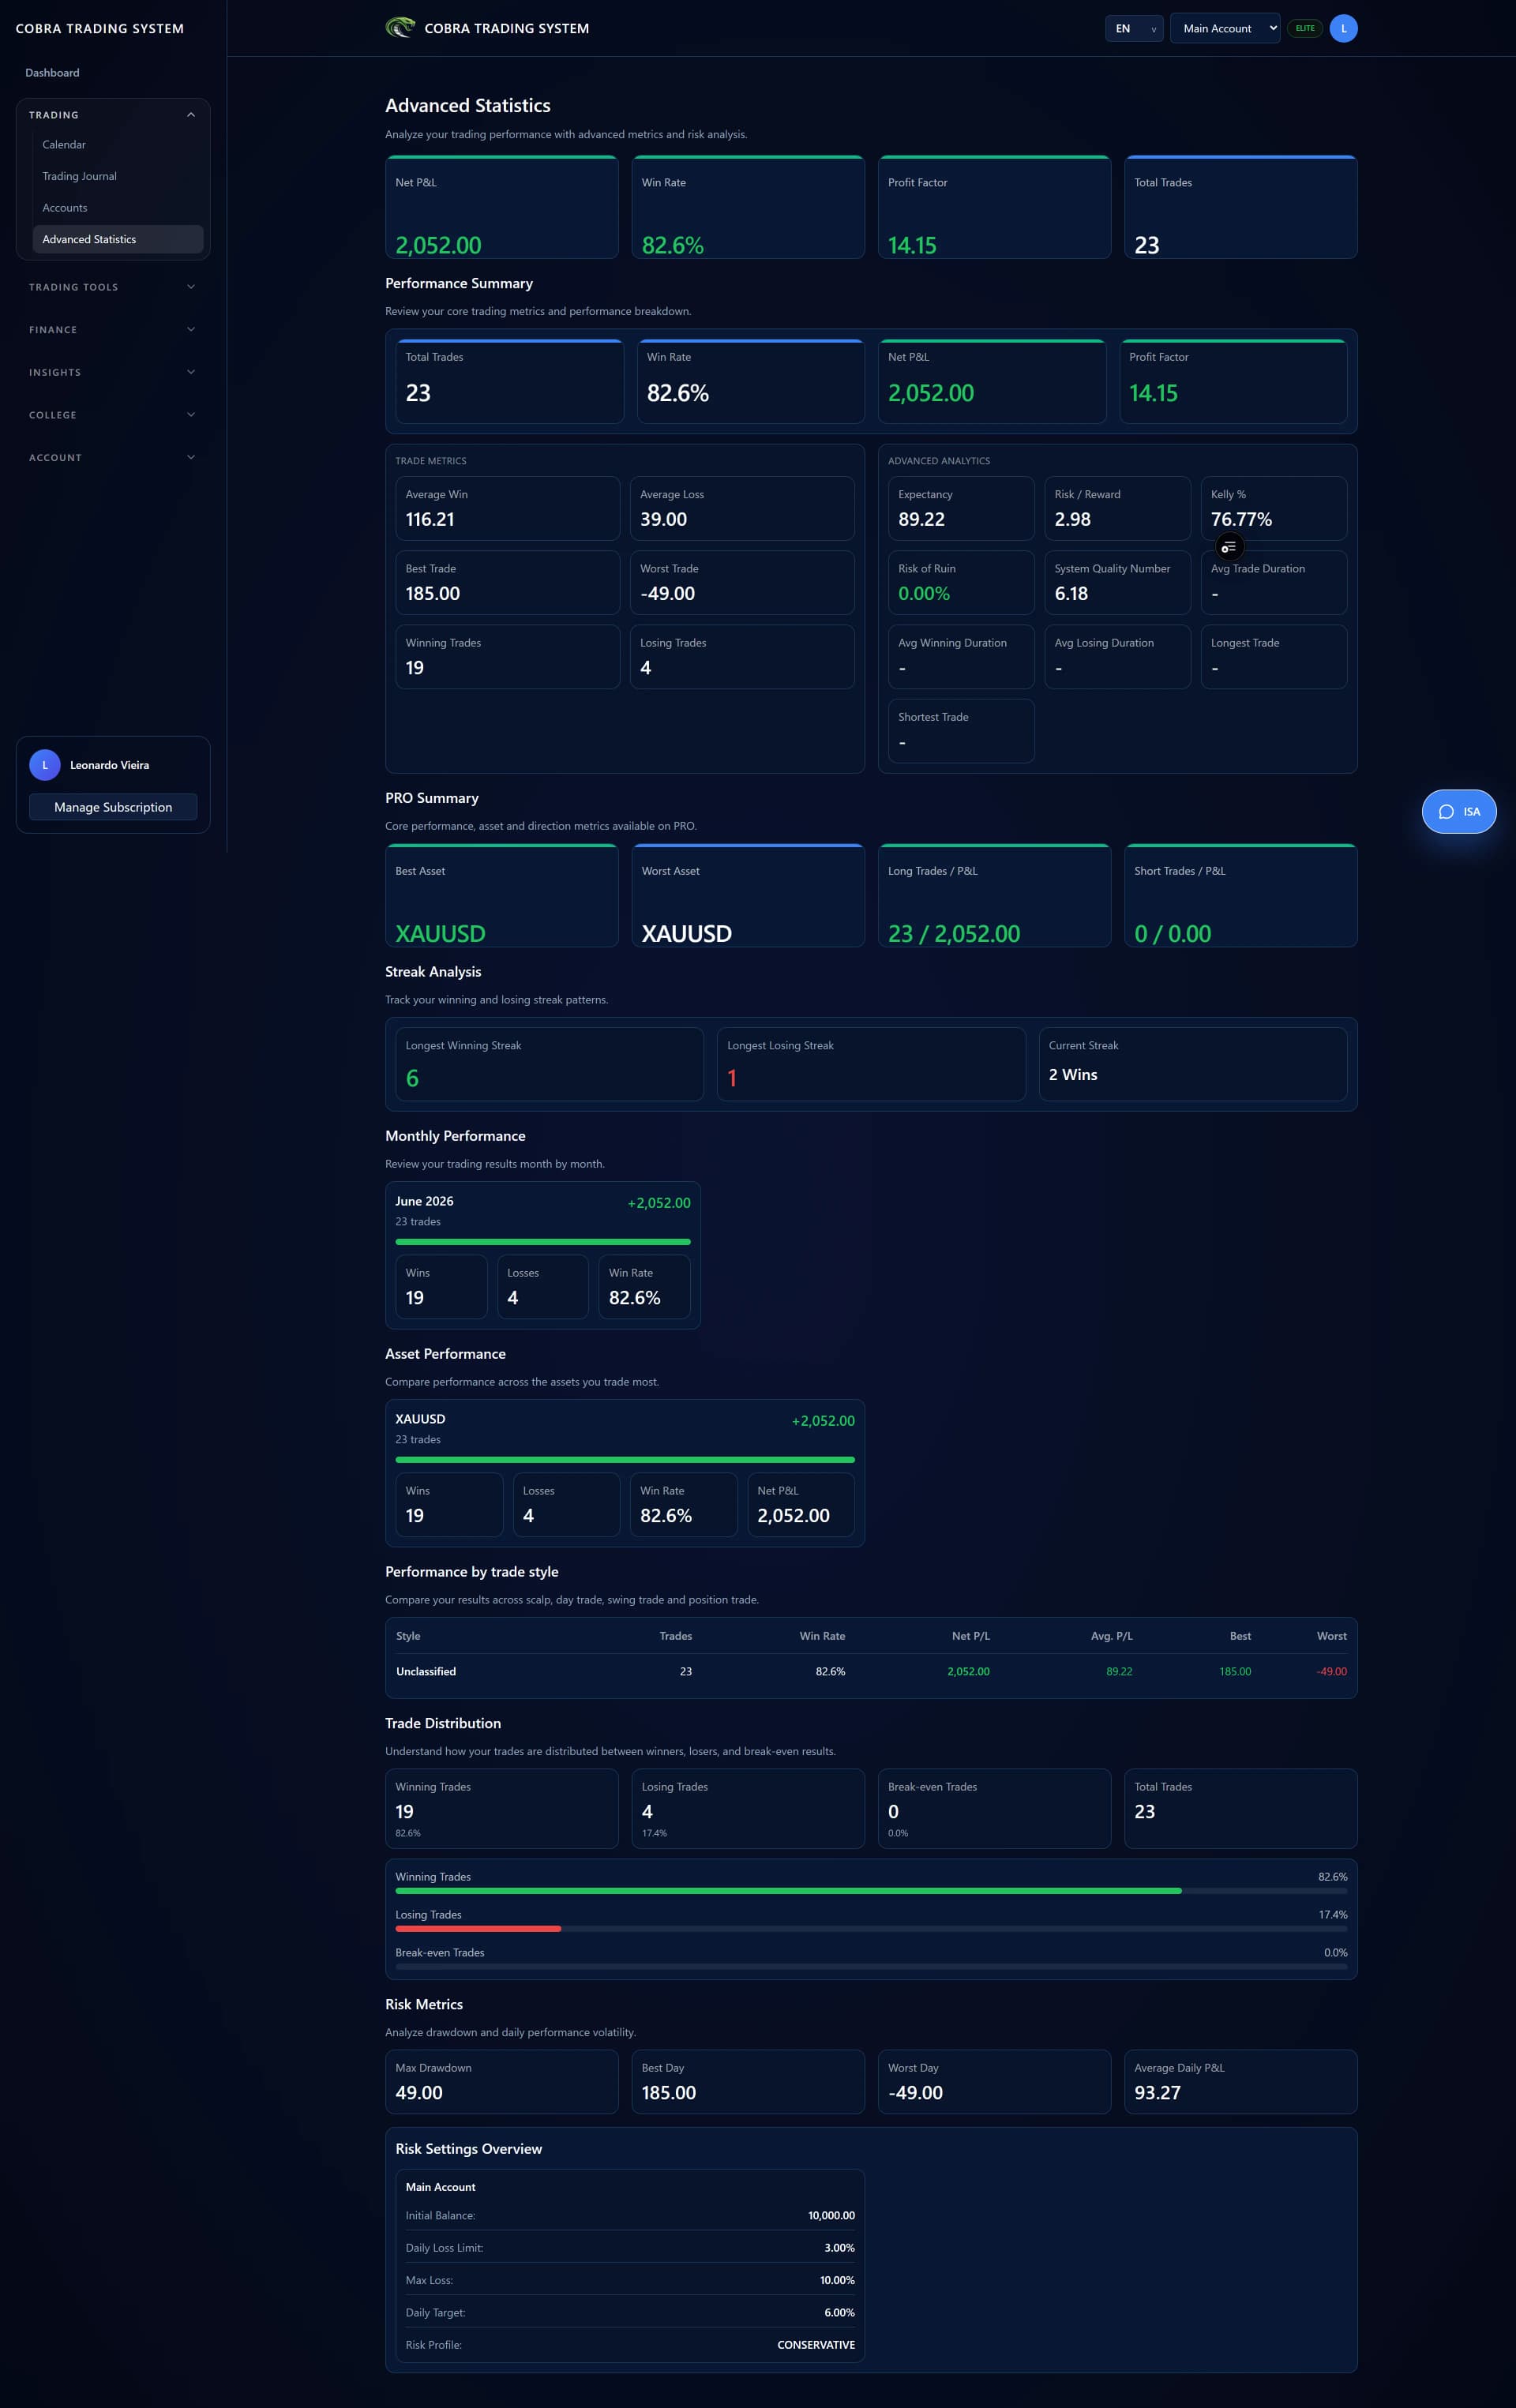Viewport: 1516px width, 2408px height.
Task: Click the Best Asset XAUUSD card
Action: click(x=502, y=895)
